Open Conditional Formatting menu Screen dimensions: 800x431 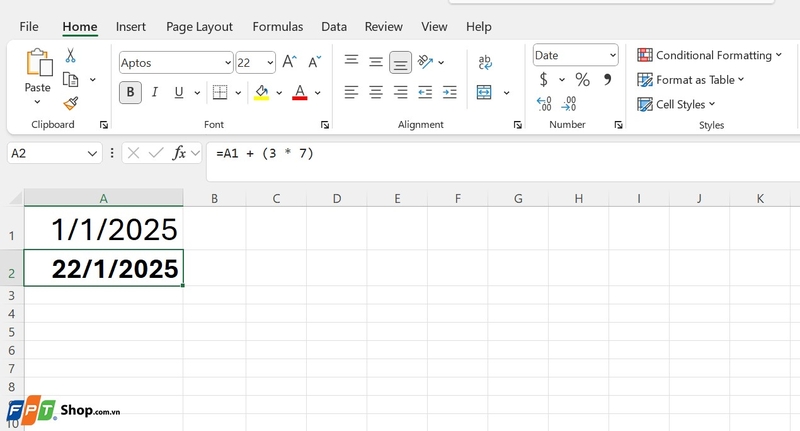[709, 55]
